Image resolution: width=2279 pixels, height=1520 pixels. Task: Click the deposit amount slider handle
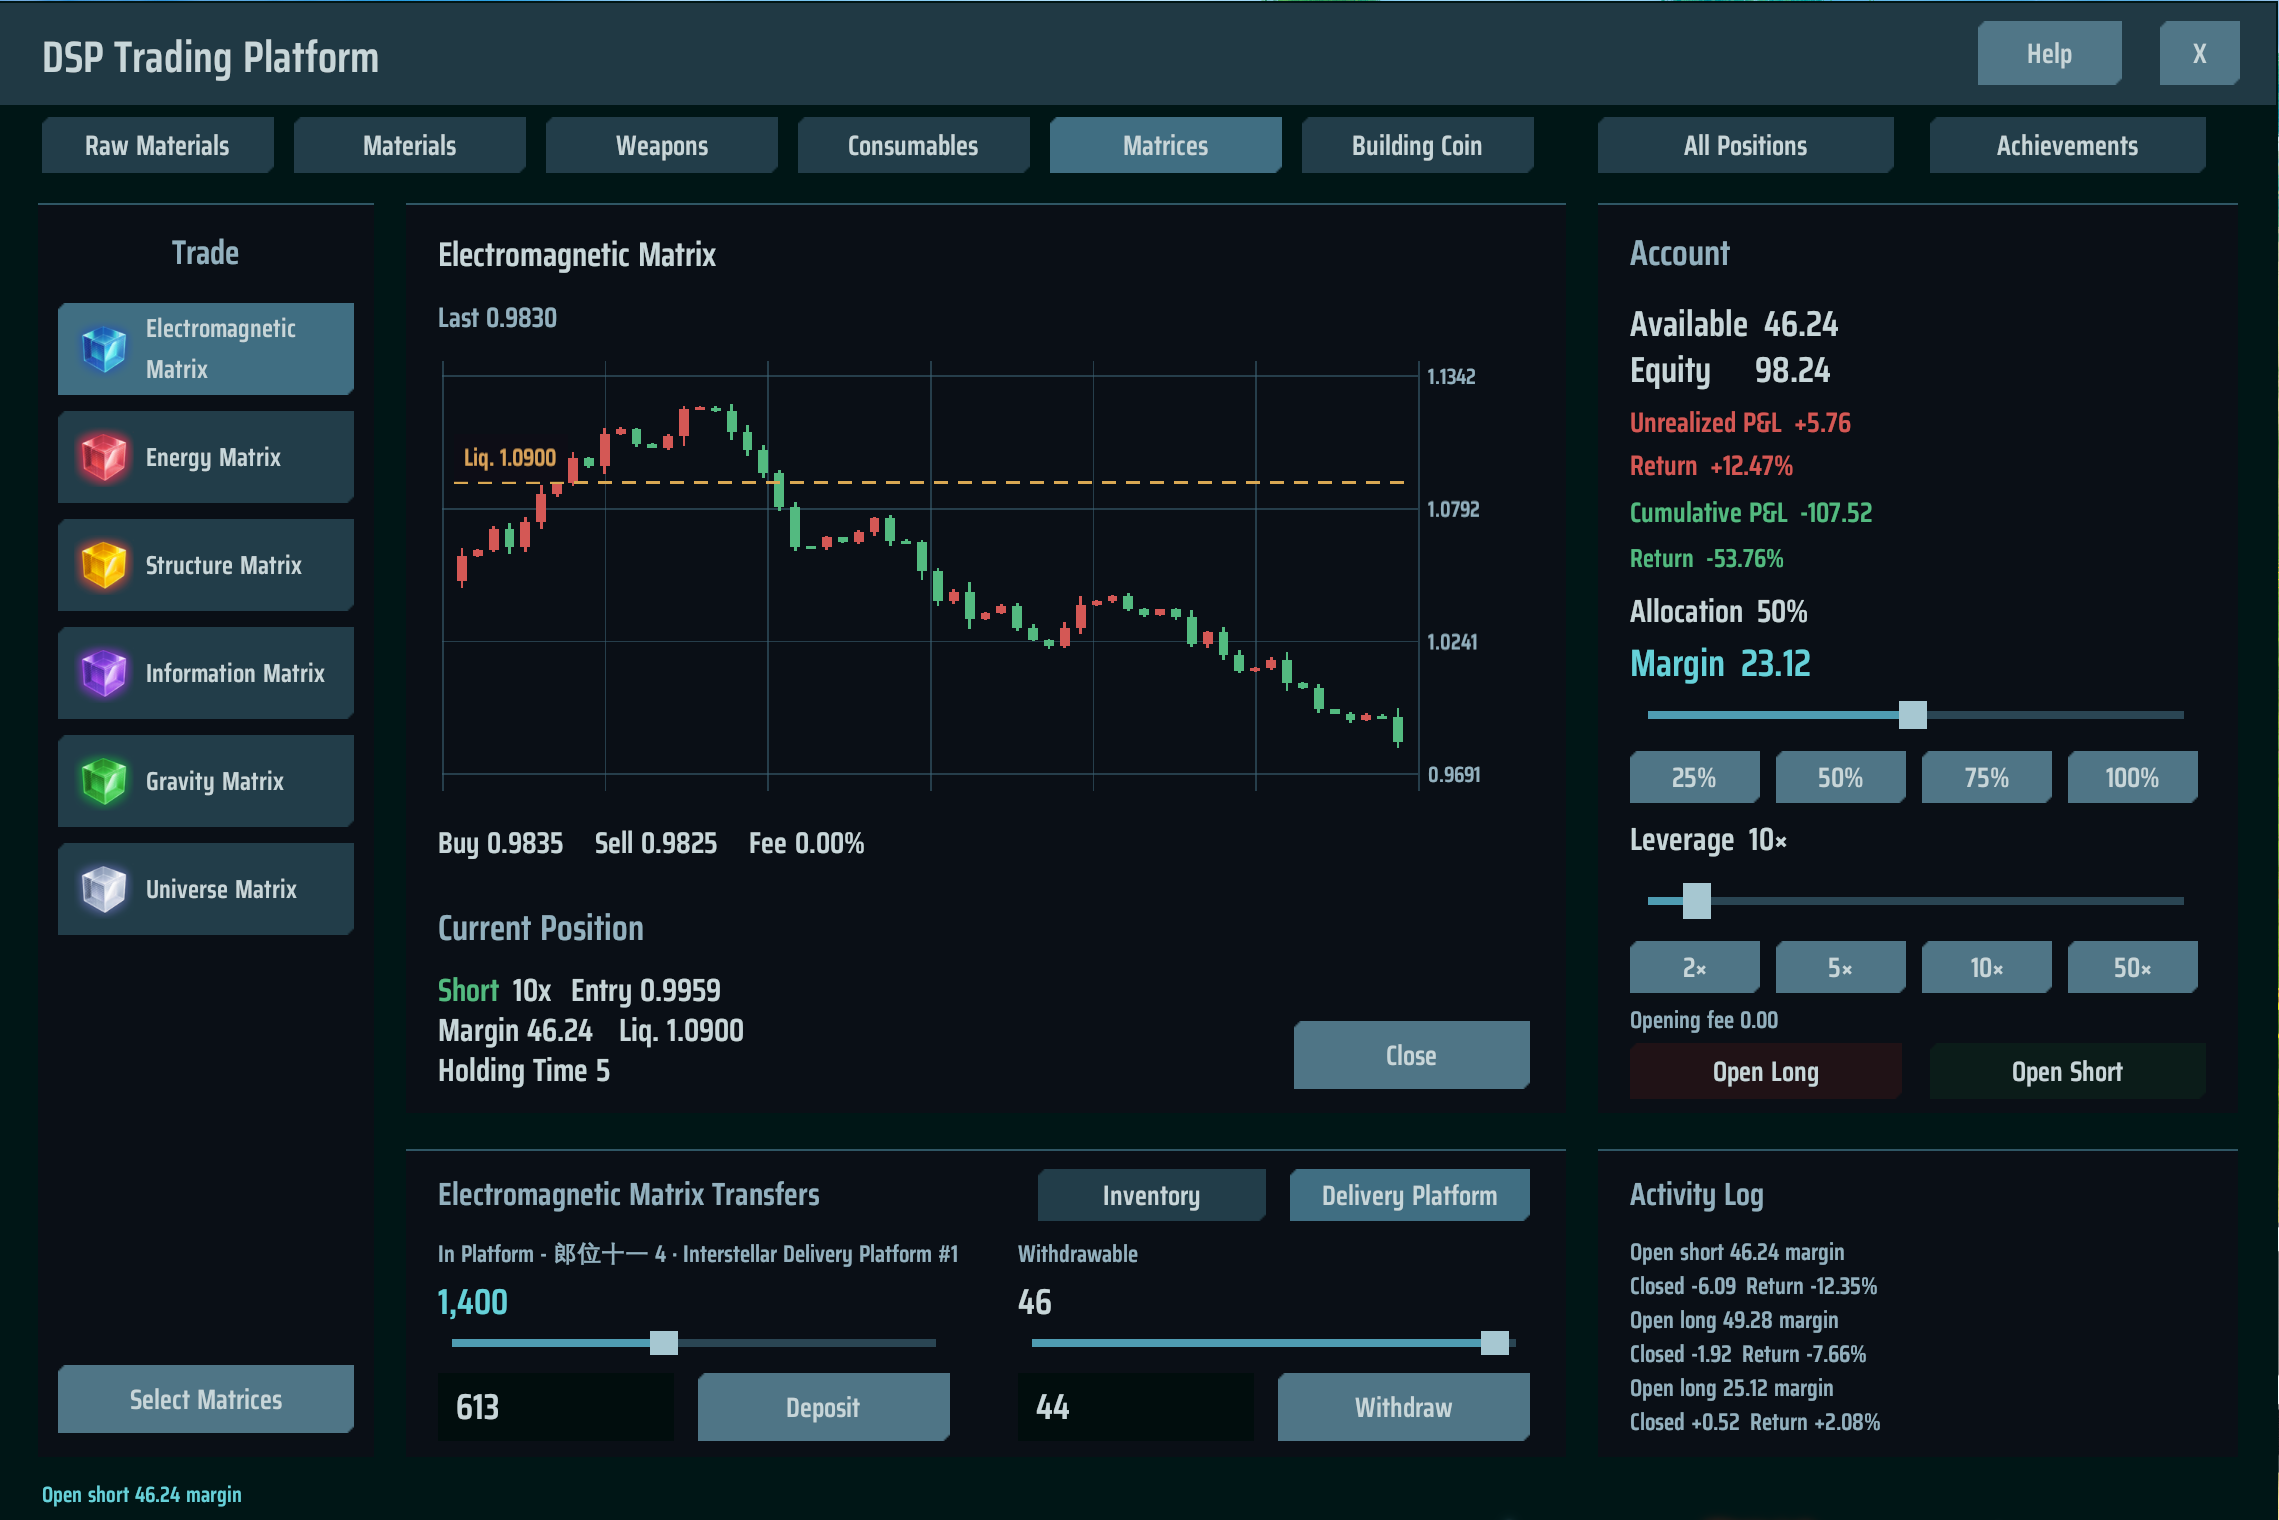pos(663,1342)
